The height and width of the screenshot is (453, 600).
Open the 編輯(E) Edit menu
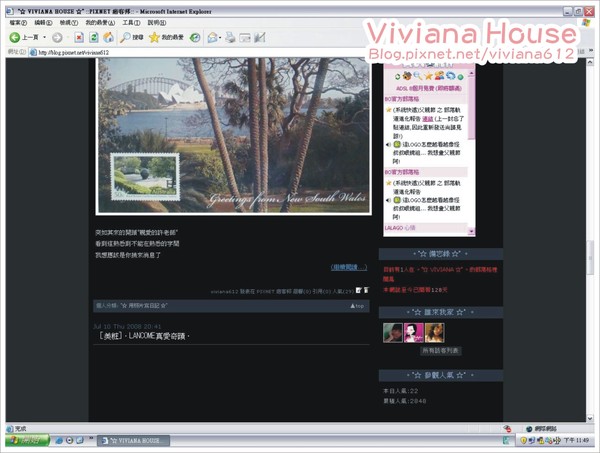43,23
